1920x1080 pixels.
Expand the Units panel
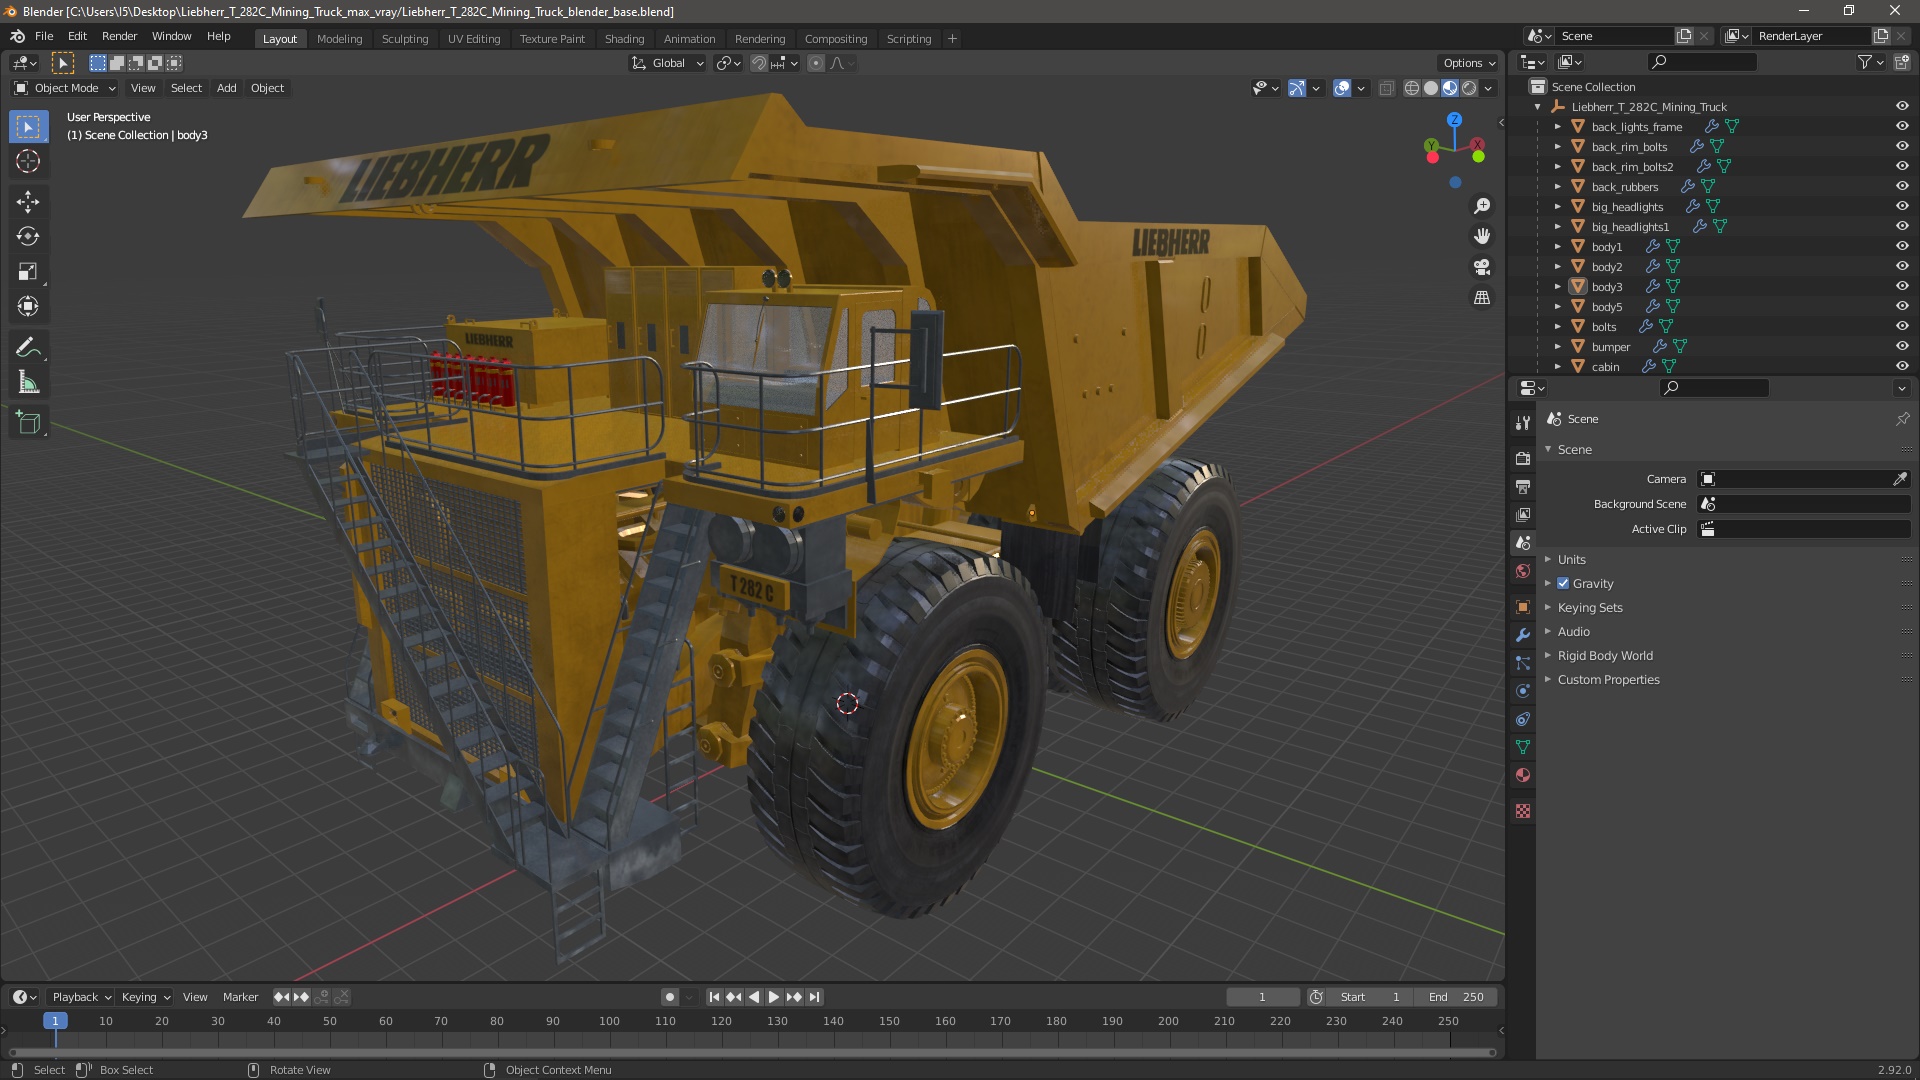[x=1571, y=560]
